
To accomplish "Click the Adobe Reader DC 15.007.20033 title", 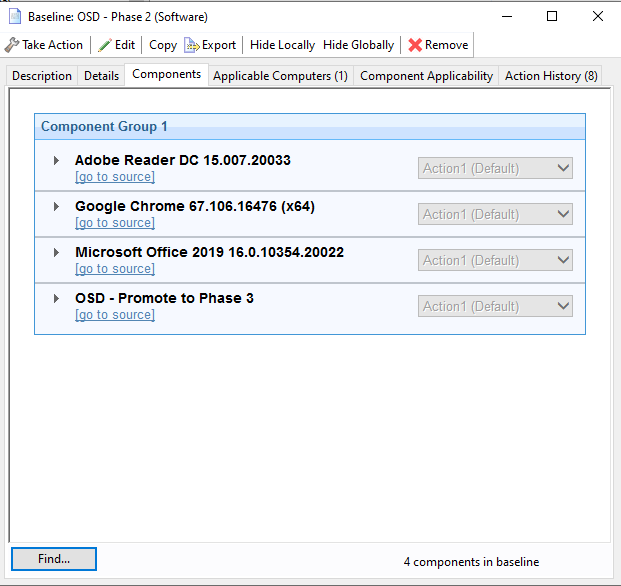I will (x=183, y=160).
